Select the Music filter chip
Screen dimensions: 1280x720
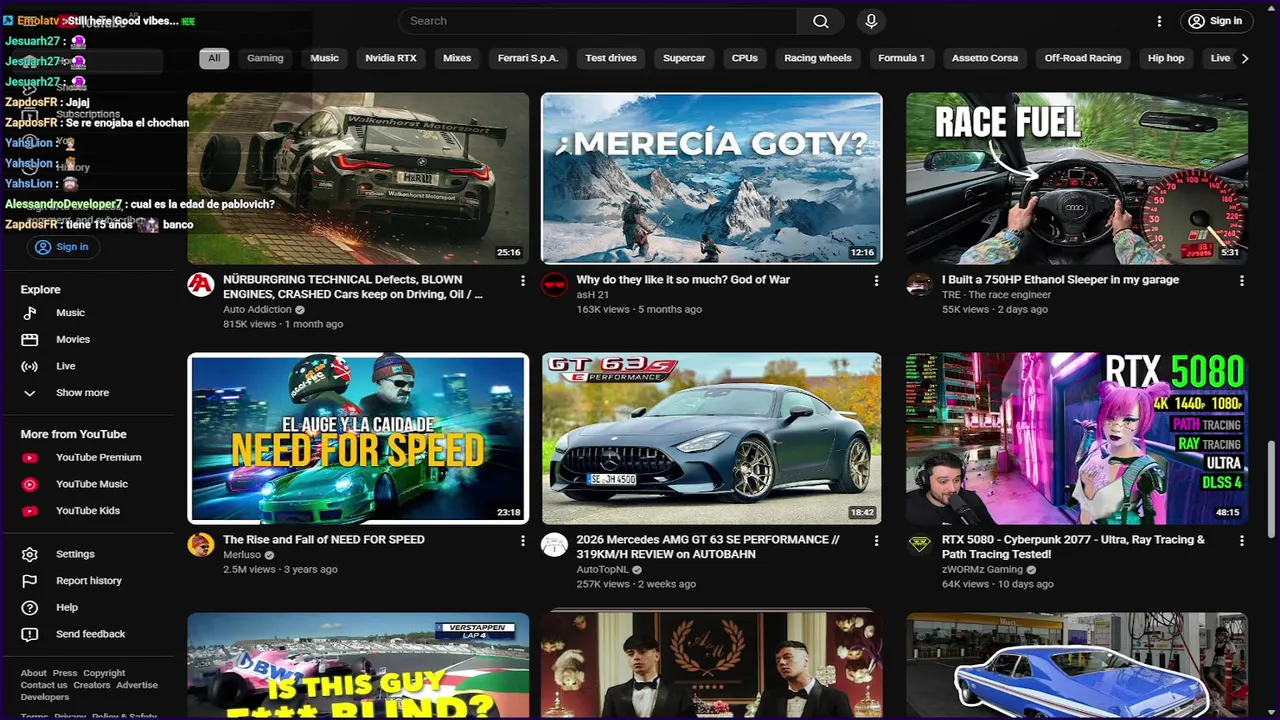click(x=324, y=58)
